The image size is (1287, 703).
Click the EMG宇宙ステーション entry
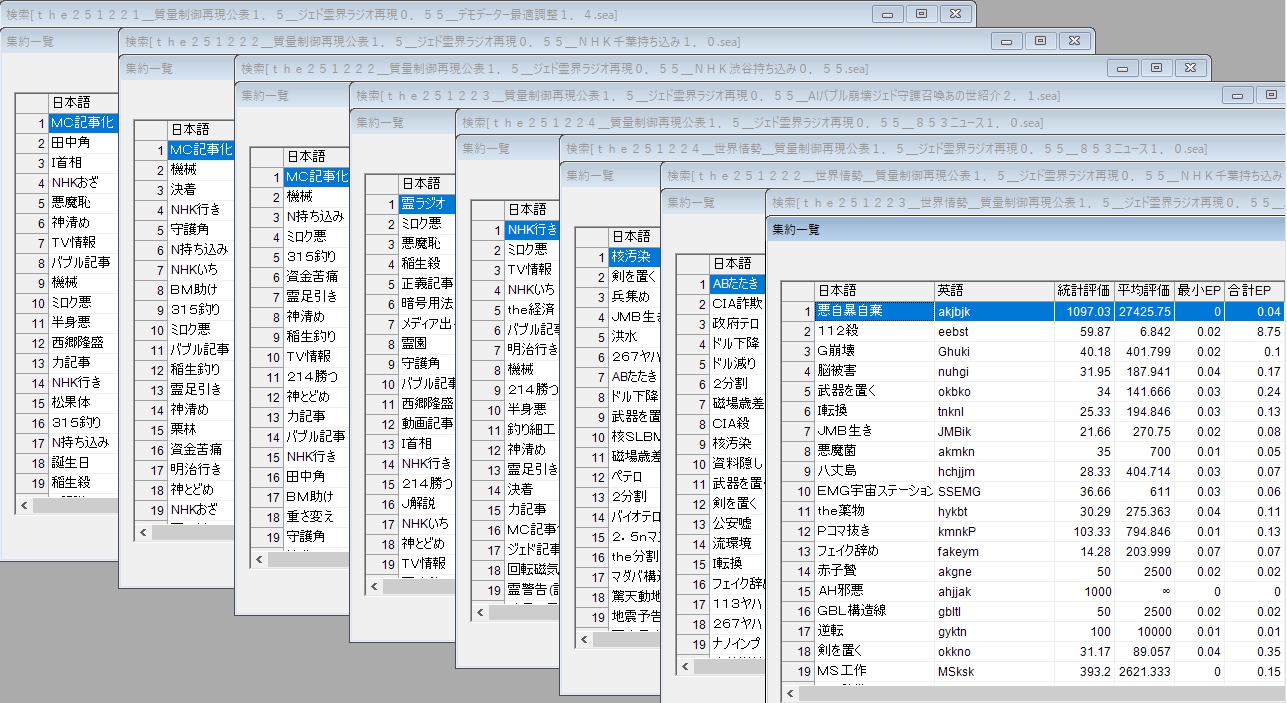(873, 491)
